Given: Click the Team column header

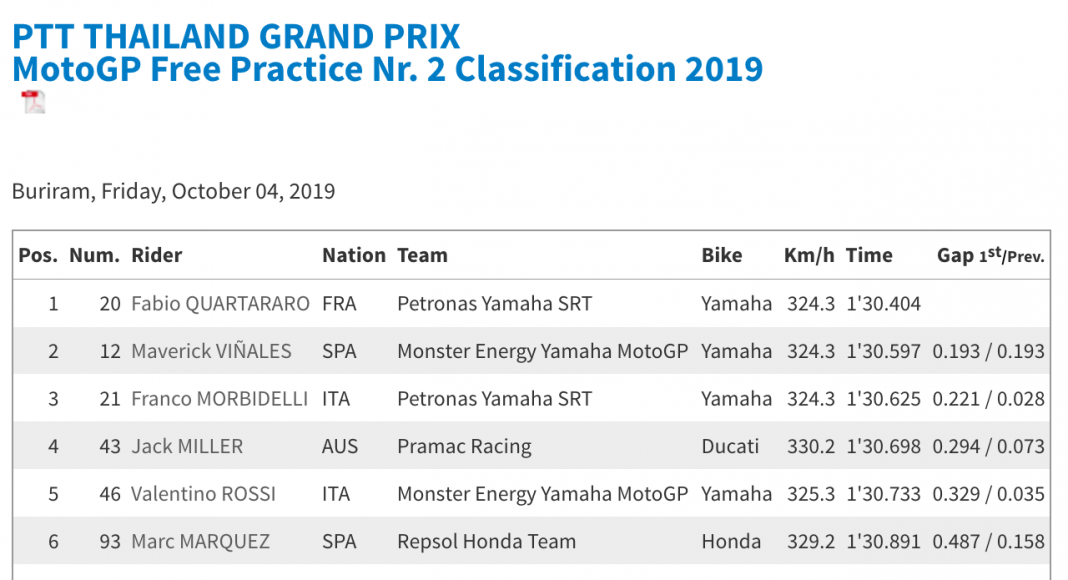Looking at the screenshot, I should (x=422, y=255).
